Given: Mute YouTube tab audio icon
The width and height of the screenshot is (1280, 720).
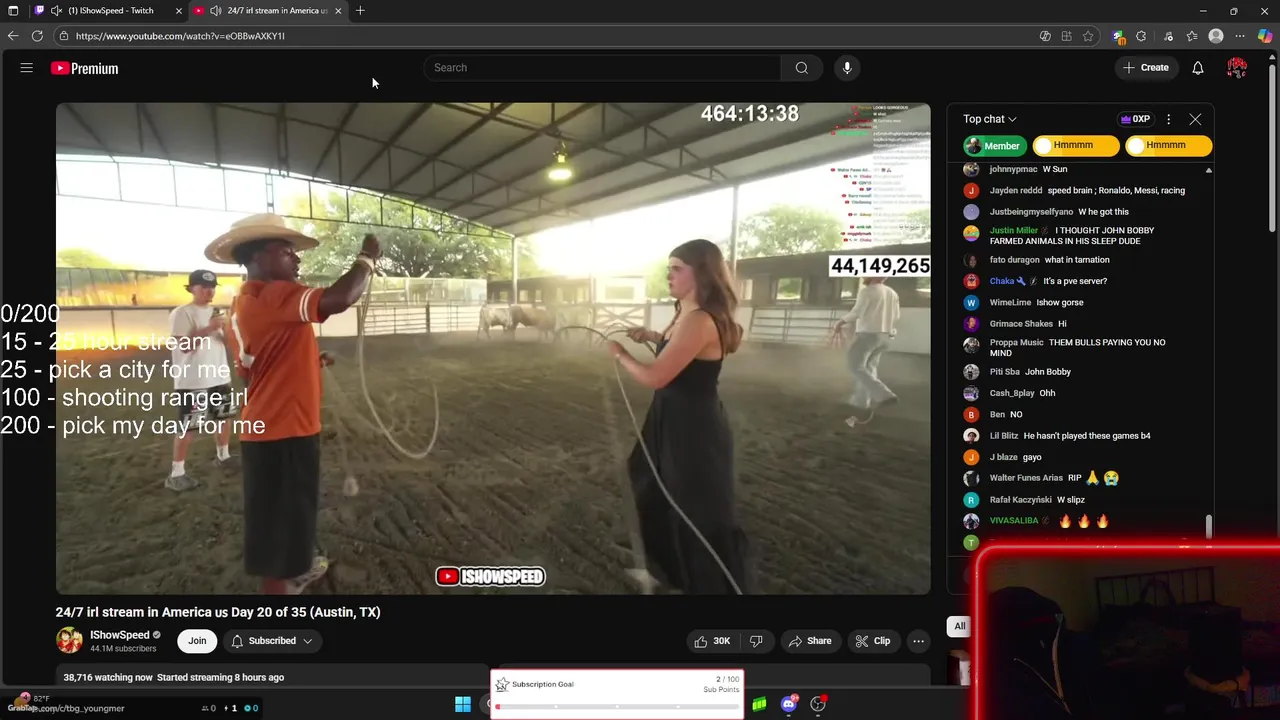Looking at the screenshot, I should (x=216, y=10).
